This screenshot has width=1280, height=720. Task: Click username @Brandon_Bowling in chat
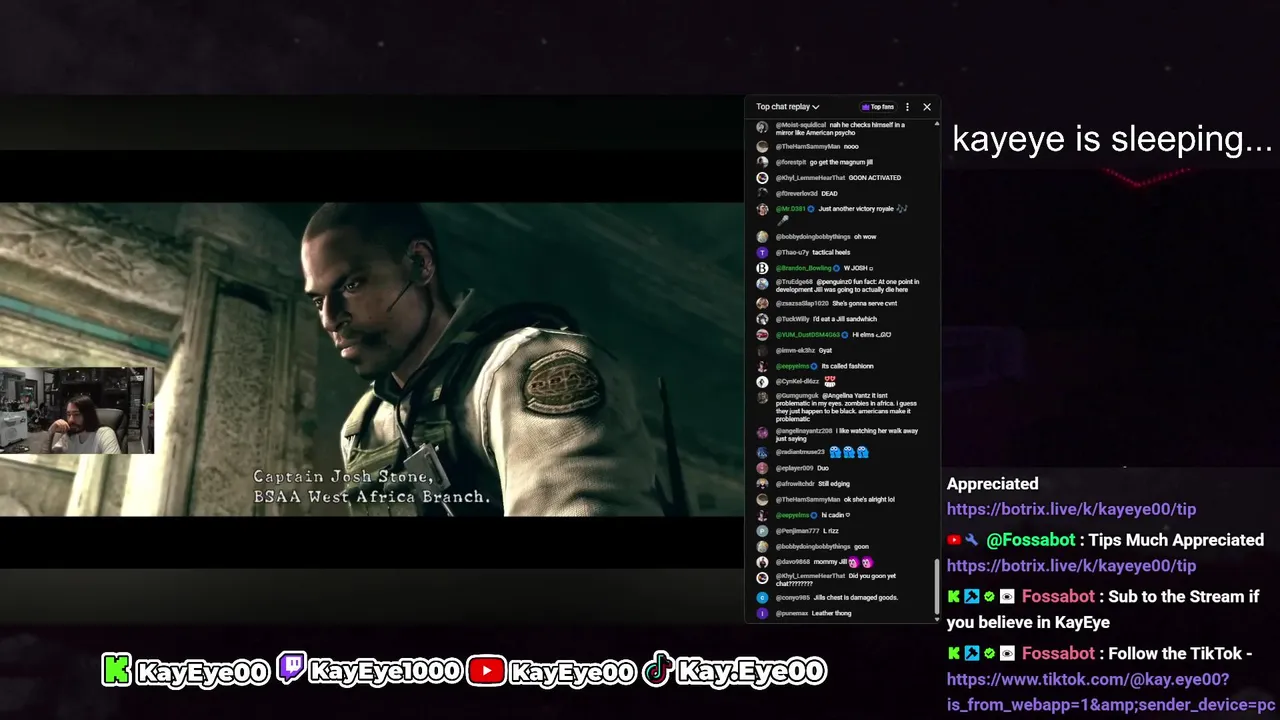coord(803,268)
